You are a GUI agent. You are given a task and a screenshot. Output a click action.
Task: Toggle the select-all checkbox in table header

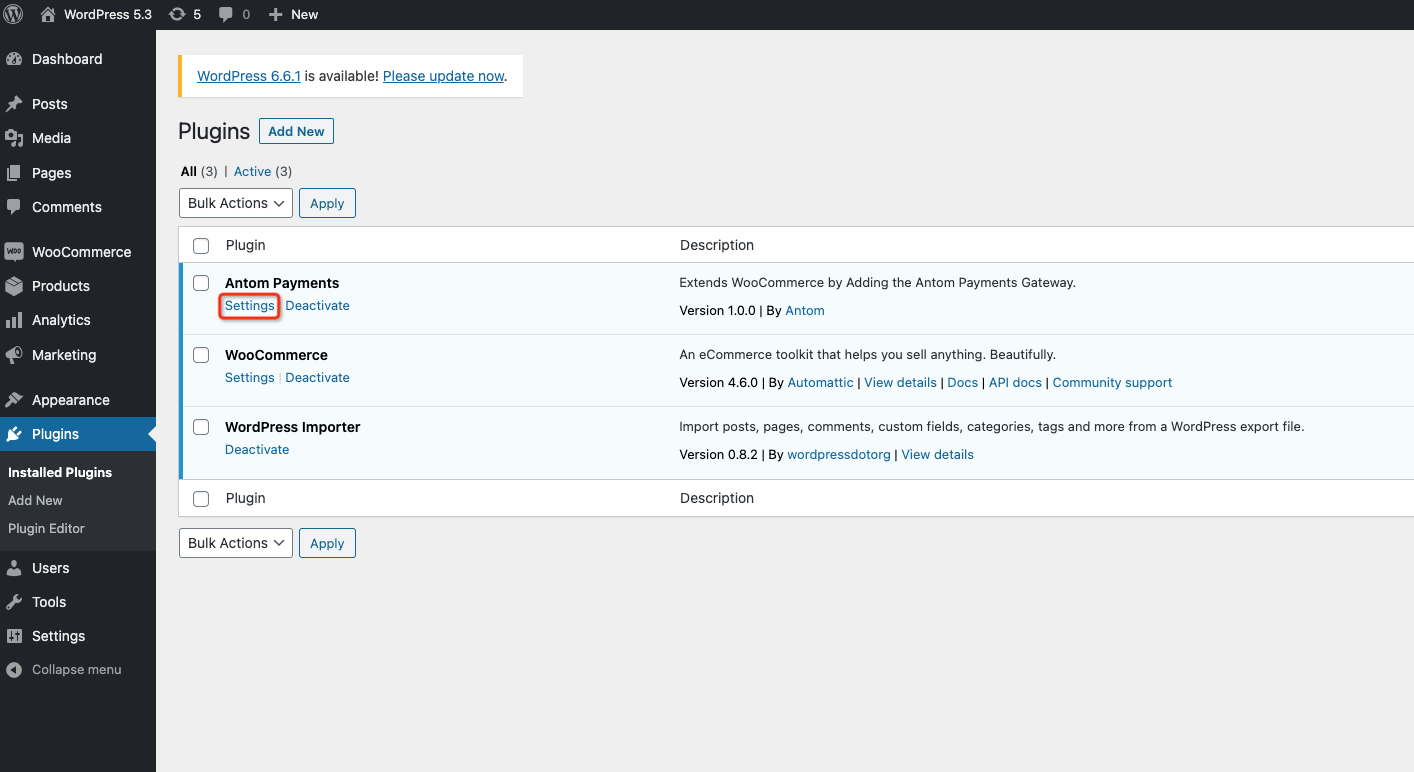coord(201,246)
